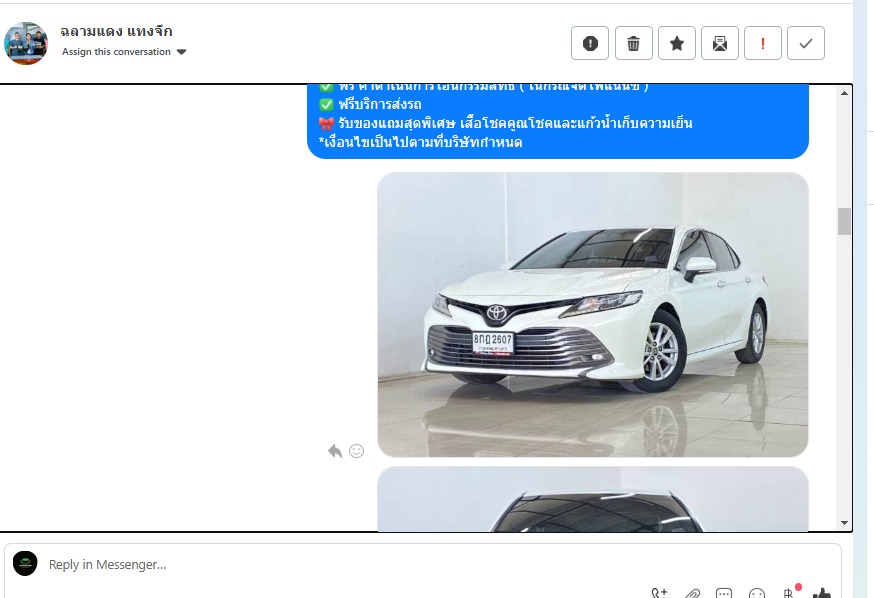Screen dimensions: 874x598
Task: Click blue promotional message bubble text
Action: tap(557, 121)
